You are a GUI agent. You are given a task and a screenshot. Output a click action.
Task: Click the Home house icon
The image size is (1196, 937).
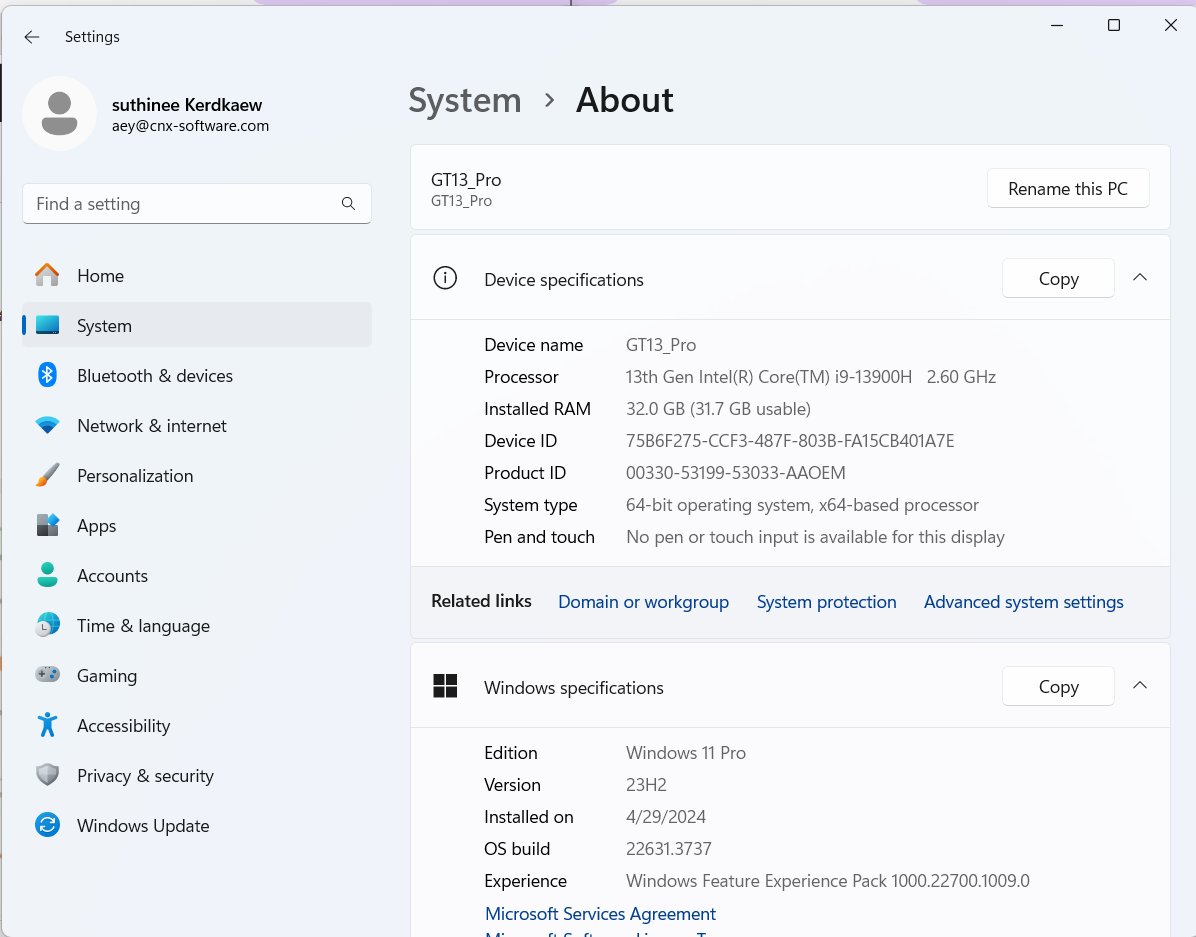[47, 275]
